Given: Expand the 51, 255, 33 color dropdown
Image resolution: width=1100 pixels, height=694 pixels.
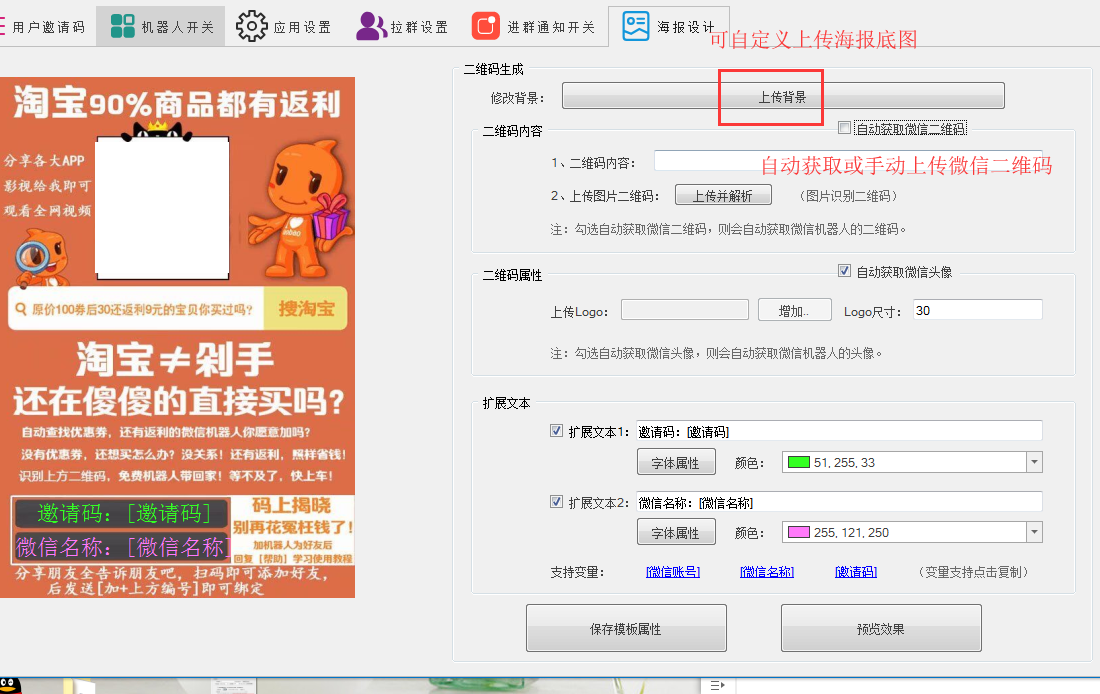Looking at the screenshot, I should pyautogui.click(x=1034, y=462).
